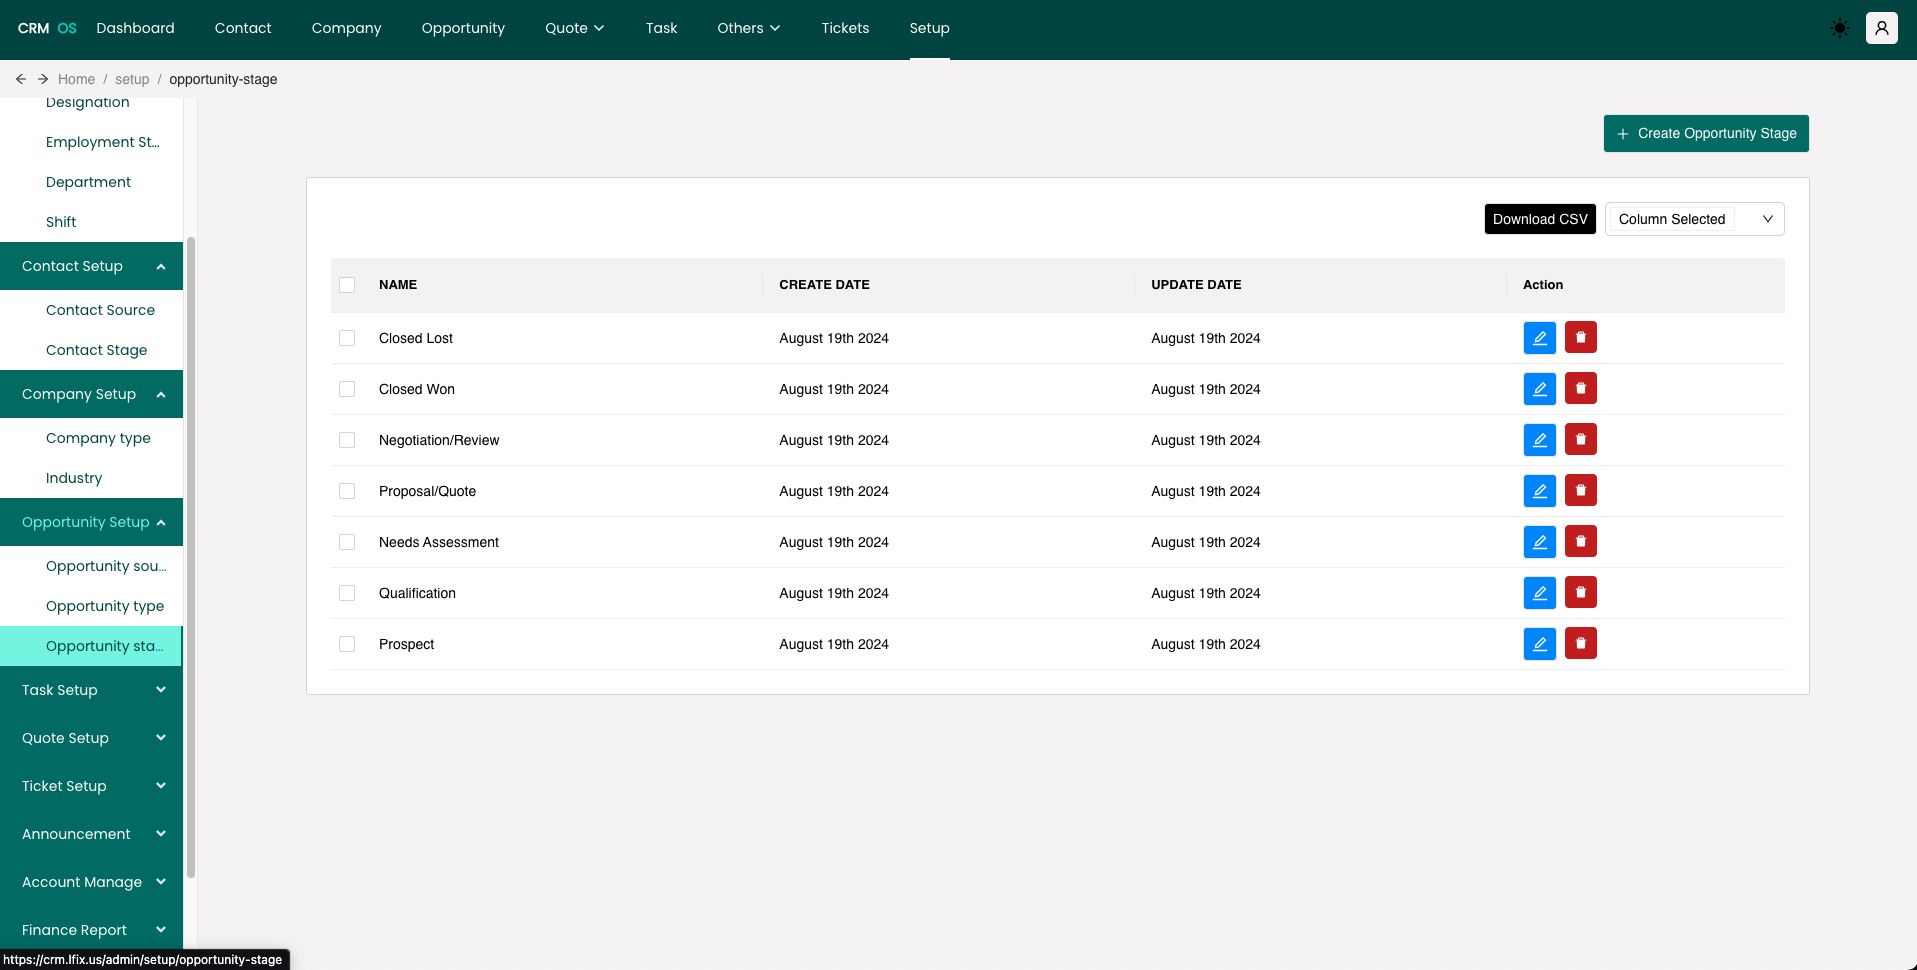The width and height of the screenshot is (1917, 970).
Task: Delete the Closed Won stage
Action: [x=1580, y=389]
